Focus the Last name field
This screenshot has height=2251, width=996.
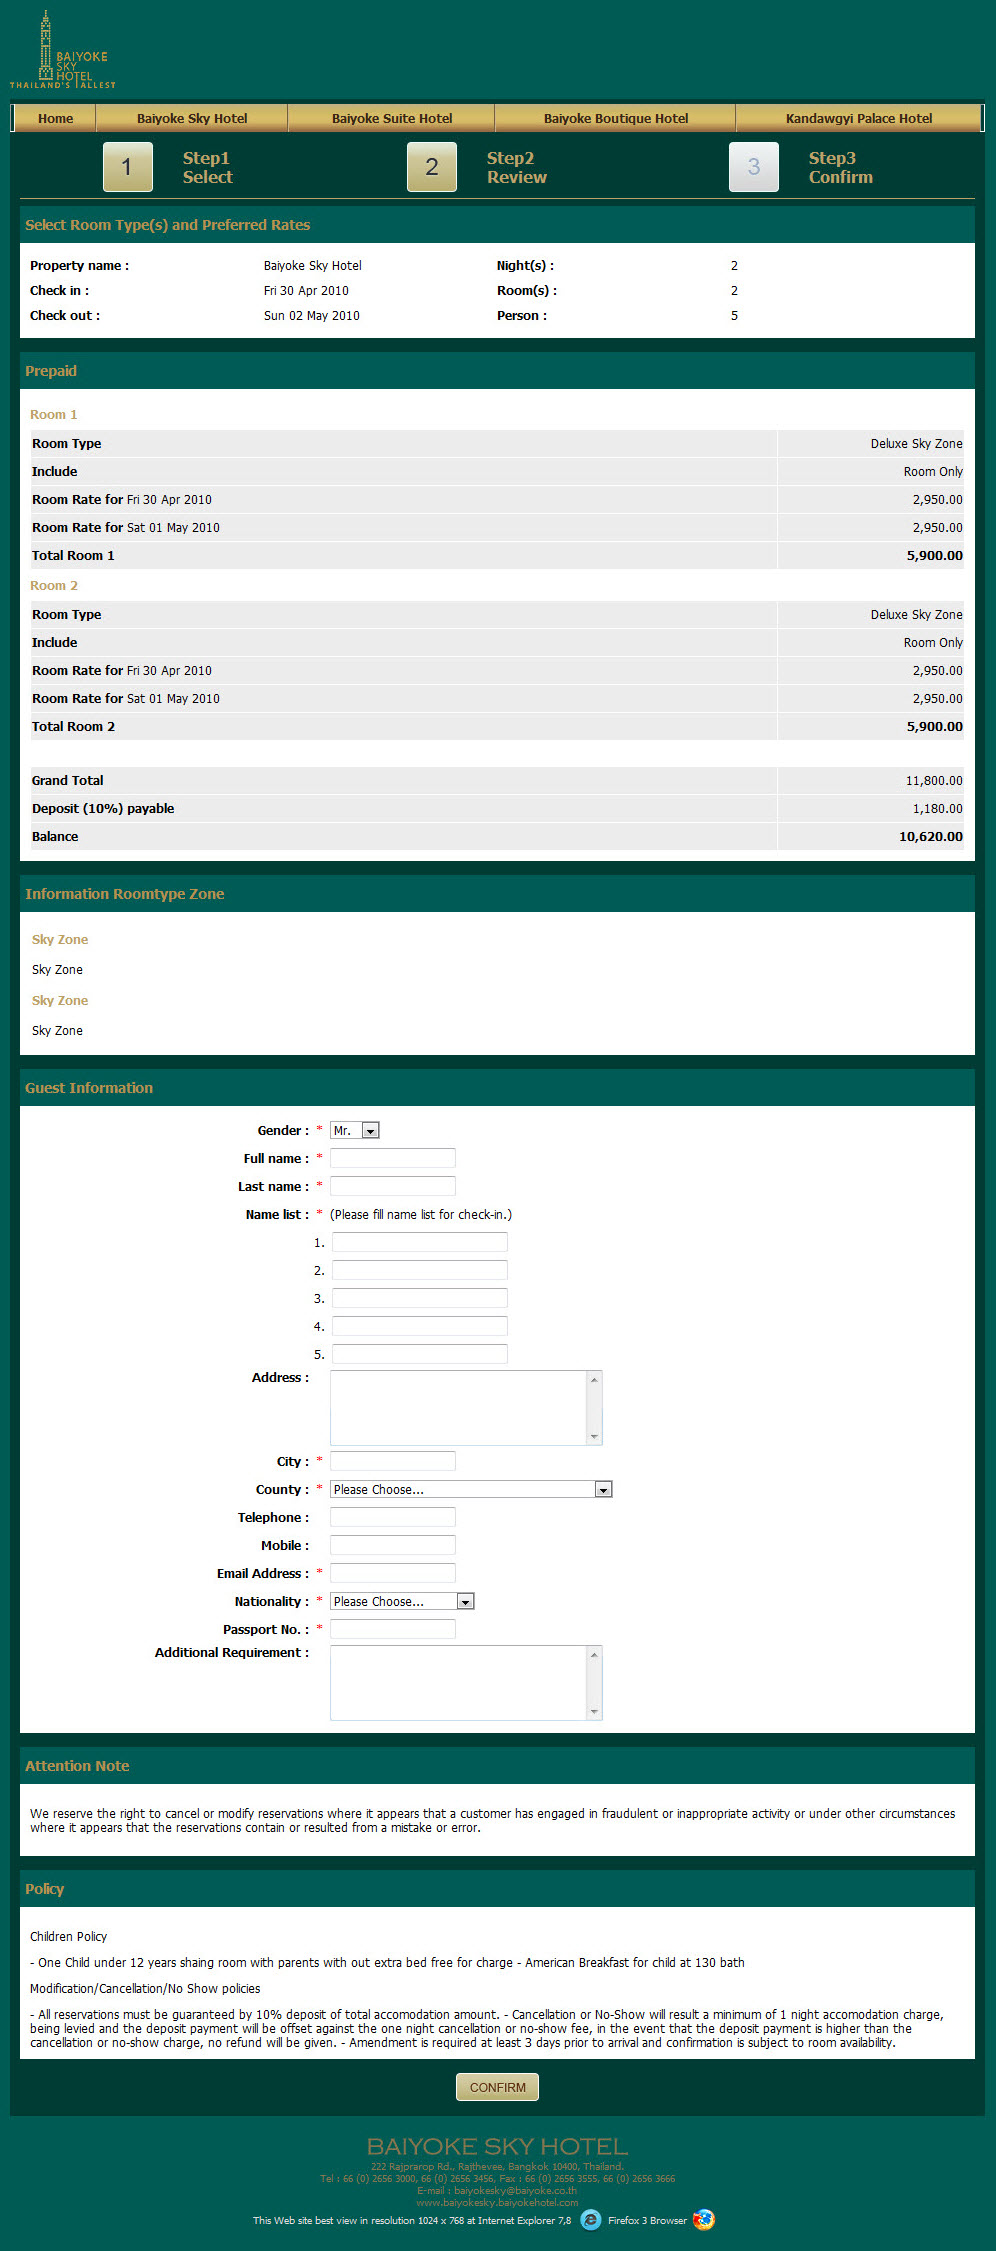click(x=393, y=1186)
